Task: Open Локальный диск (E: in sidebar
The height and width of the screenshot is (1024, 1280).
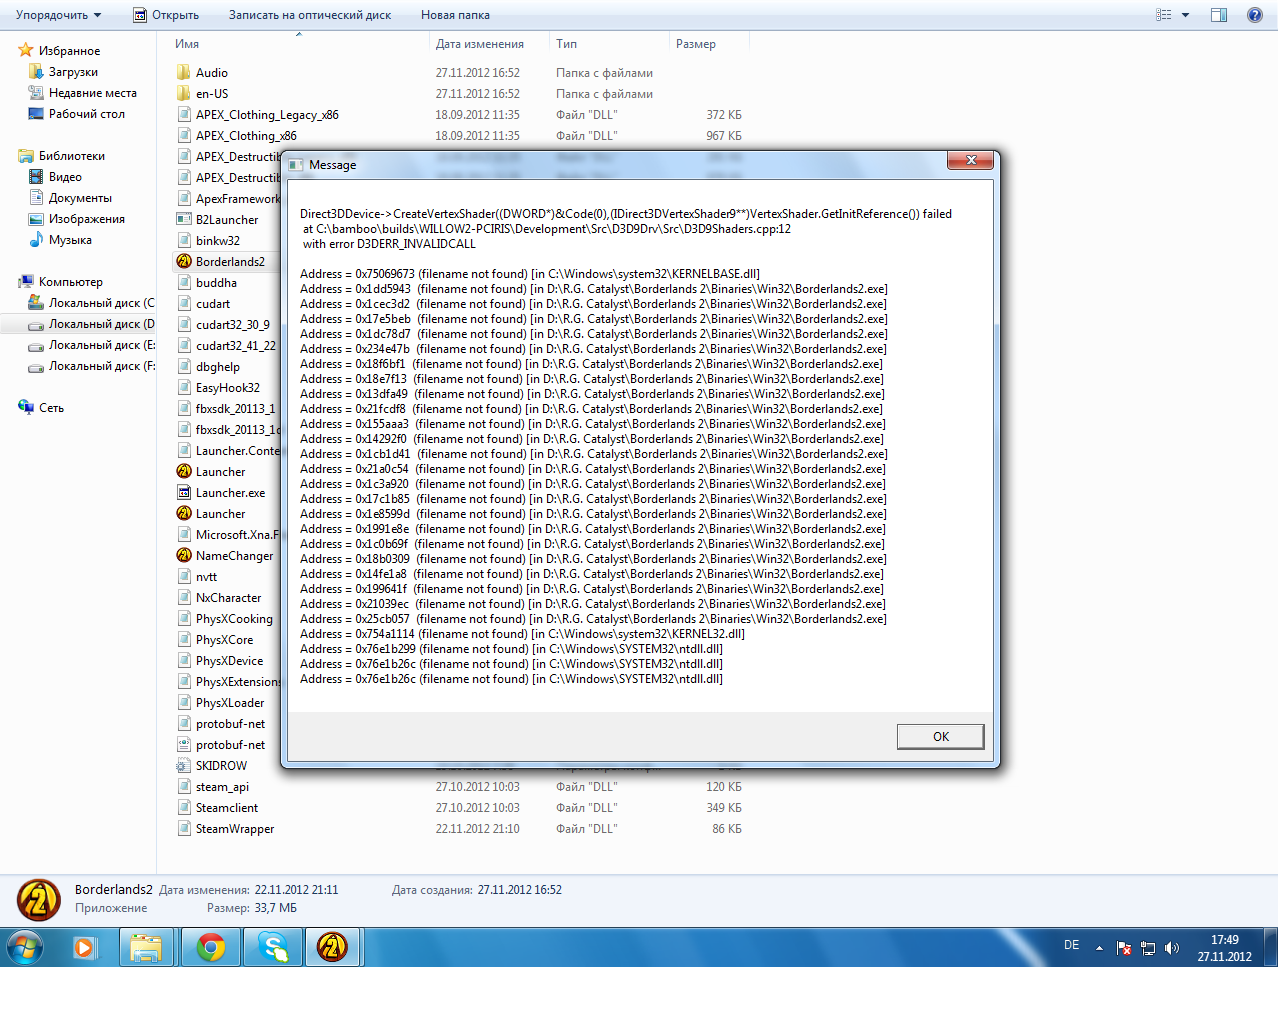Action: coord(101,345)
